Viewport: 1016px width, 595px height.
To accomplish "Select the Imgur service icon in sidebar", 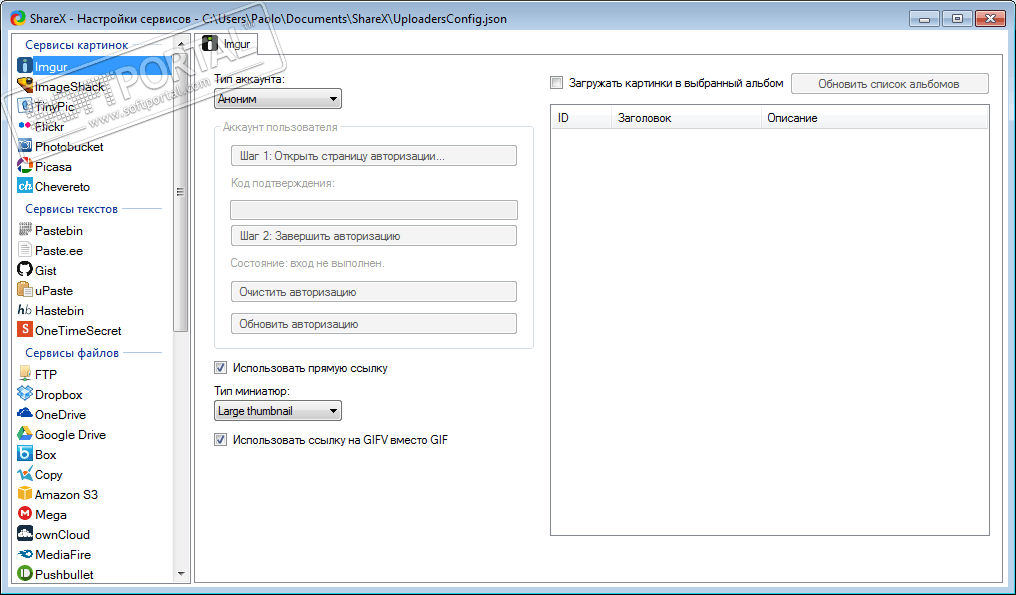I will 25,66.
